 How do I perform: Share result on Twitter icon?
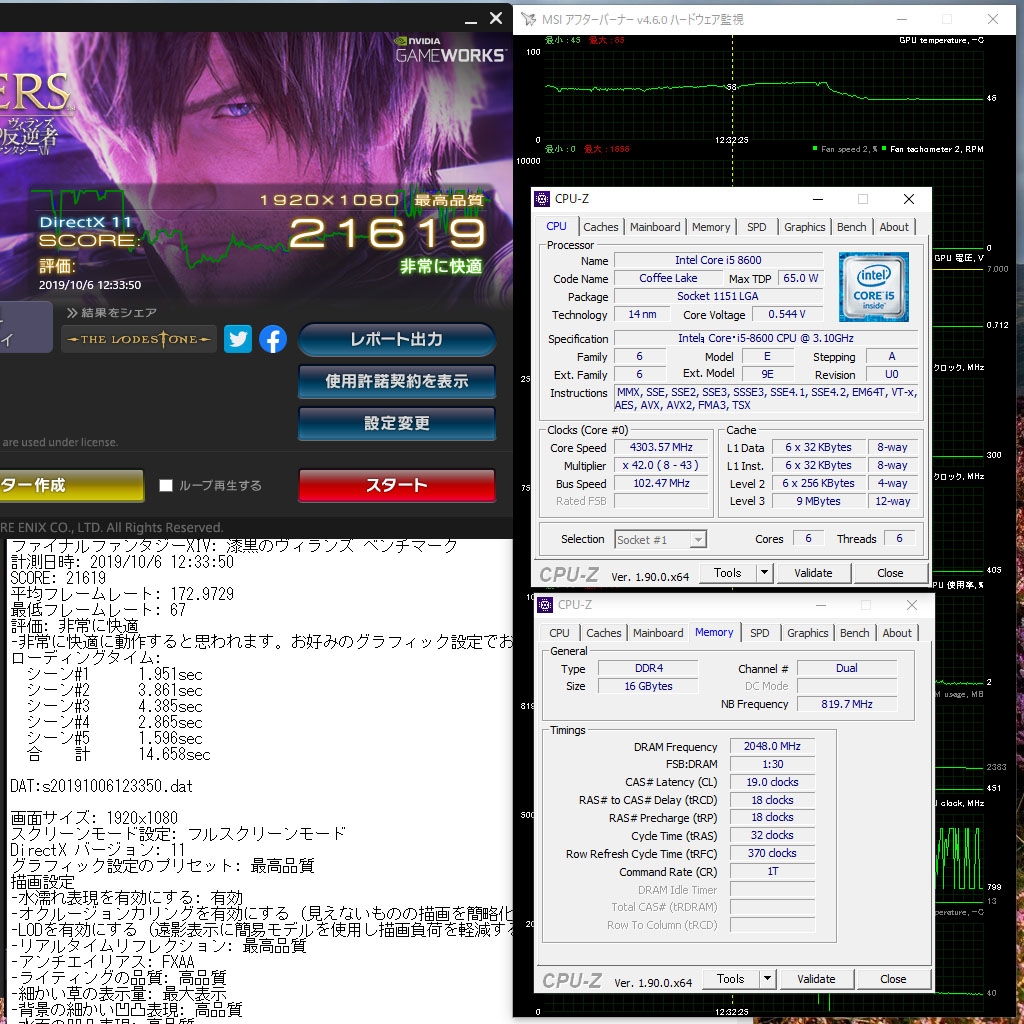pos(238,339)
